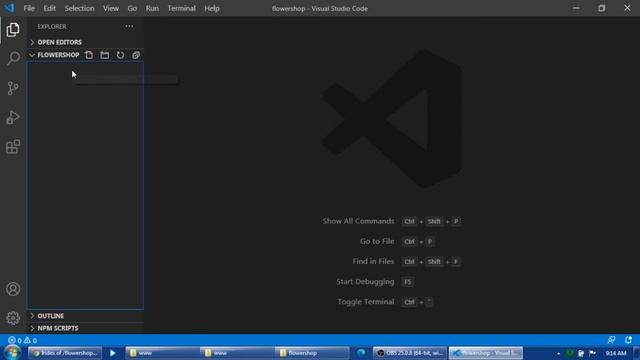
Task: Click the Go to File hint text
Action: pyautogui.click(x=377, y=241)
